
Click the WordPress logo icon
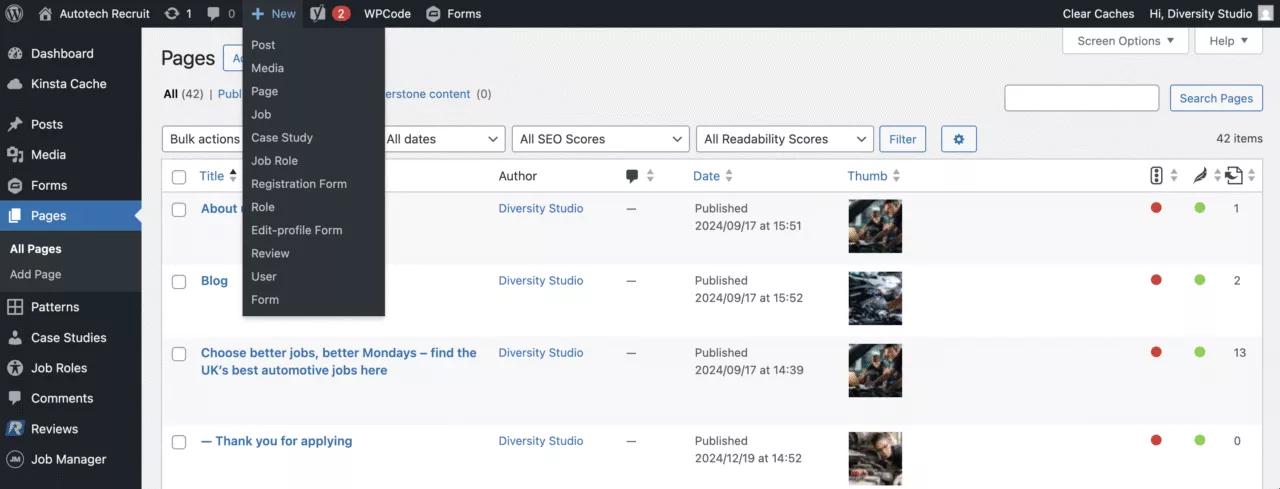pos(14,14)
